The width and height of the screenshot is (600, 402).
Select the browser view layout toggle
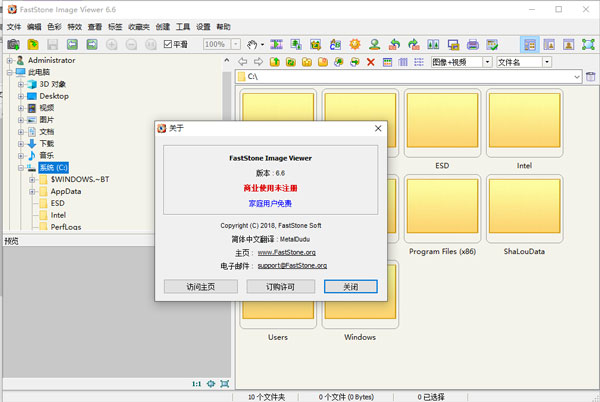pos(530,45)
